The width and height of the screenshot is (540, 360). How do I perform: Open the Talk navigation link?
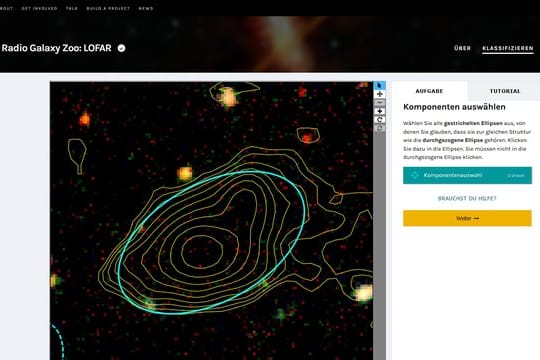(72, 8)
